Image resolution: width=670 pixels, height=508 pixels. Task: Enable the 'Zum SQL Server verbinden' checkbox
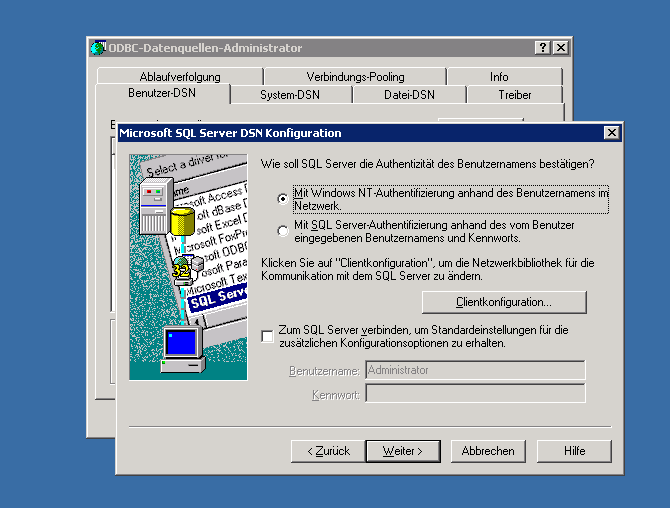[x=267, y=336]
